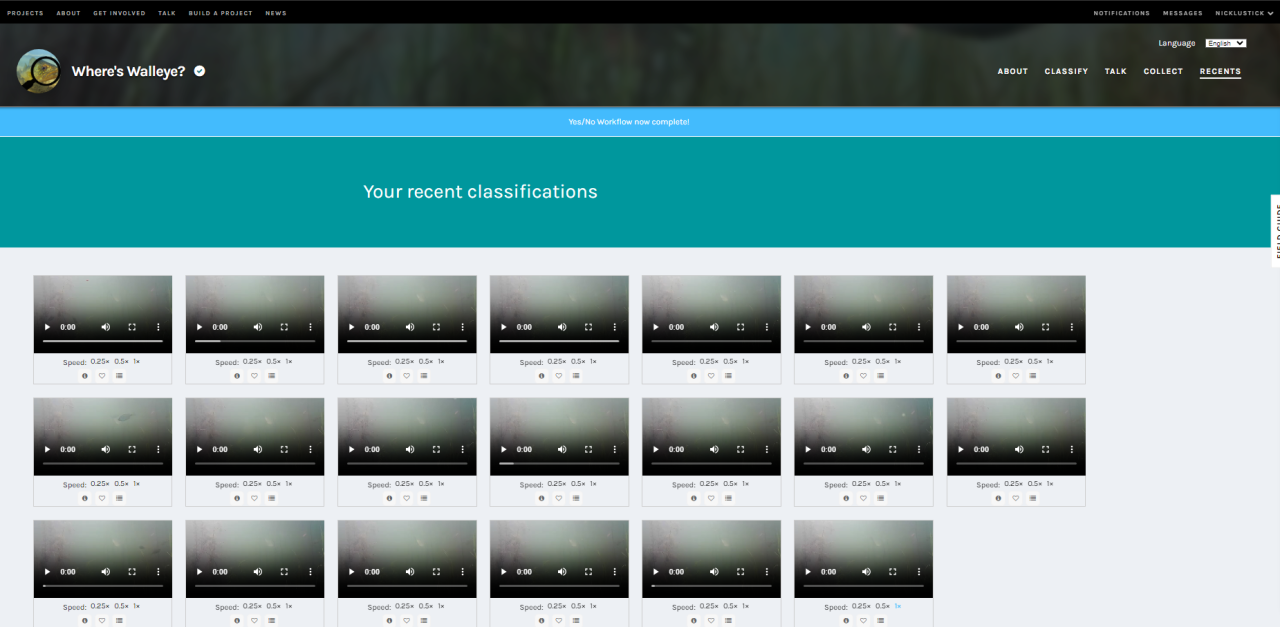
Task: Toggle favorite heart on sixth middle-row video
Action: tap(863, 498)
